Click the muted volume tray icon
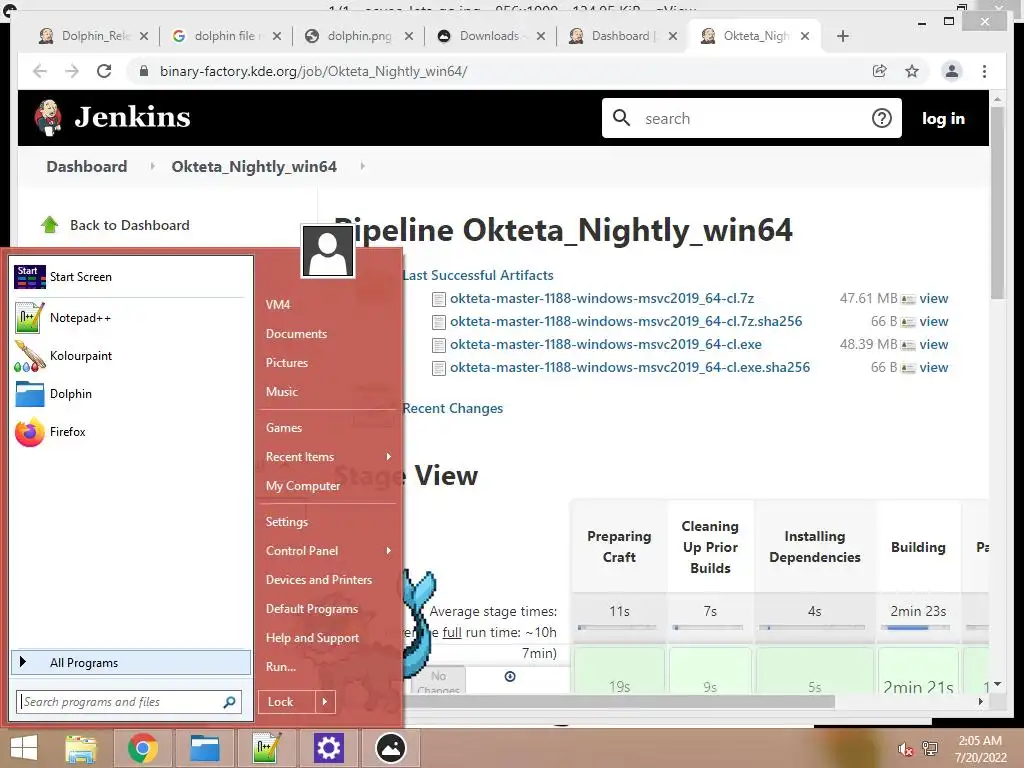This screenshot has width=1024, height=768. coord(906,749)
